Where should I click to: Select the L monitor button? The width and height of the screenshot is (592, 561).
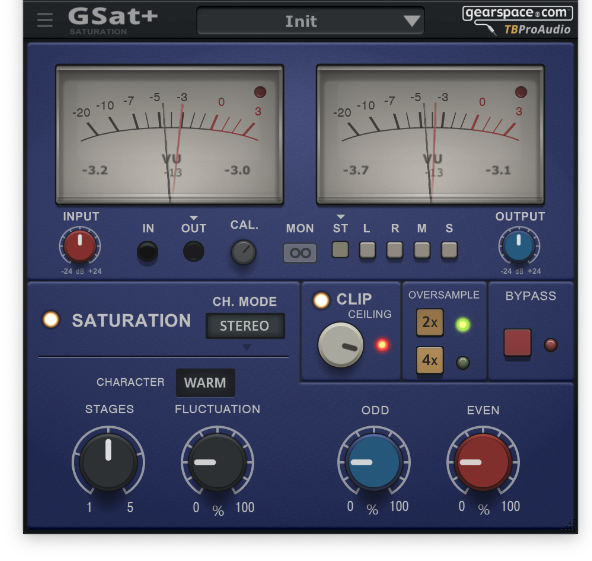tap(367, 250)
